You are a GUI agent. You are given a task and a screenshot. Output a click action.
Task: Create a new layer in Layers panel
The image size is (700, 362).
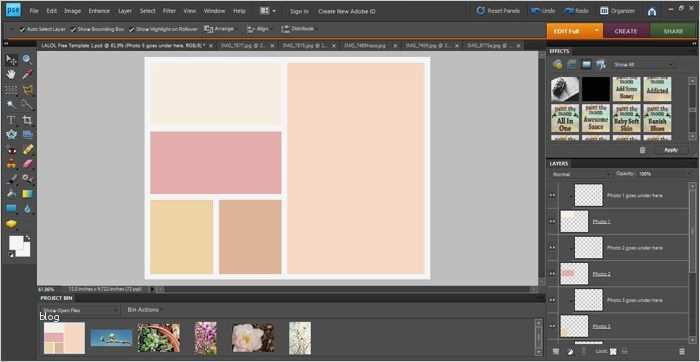556,352
